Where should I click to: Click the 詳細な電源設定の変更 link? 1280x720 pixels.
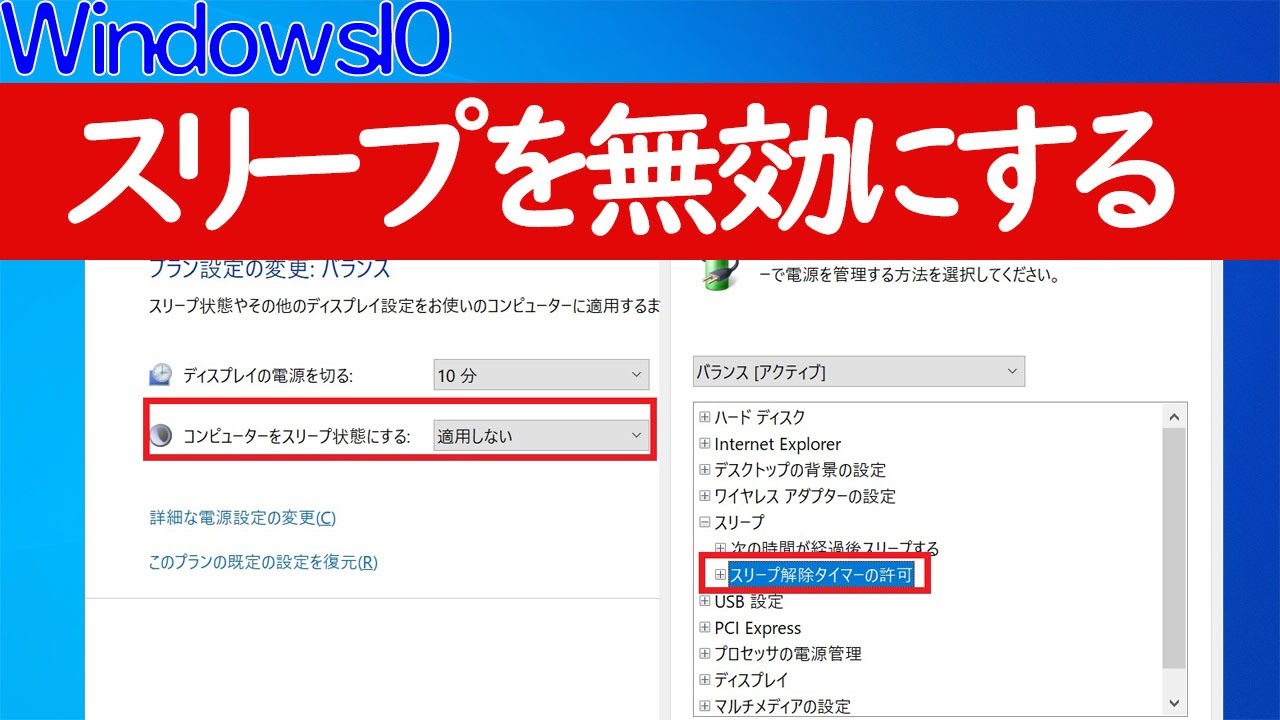242,518
